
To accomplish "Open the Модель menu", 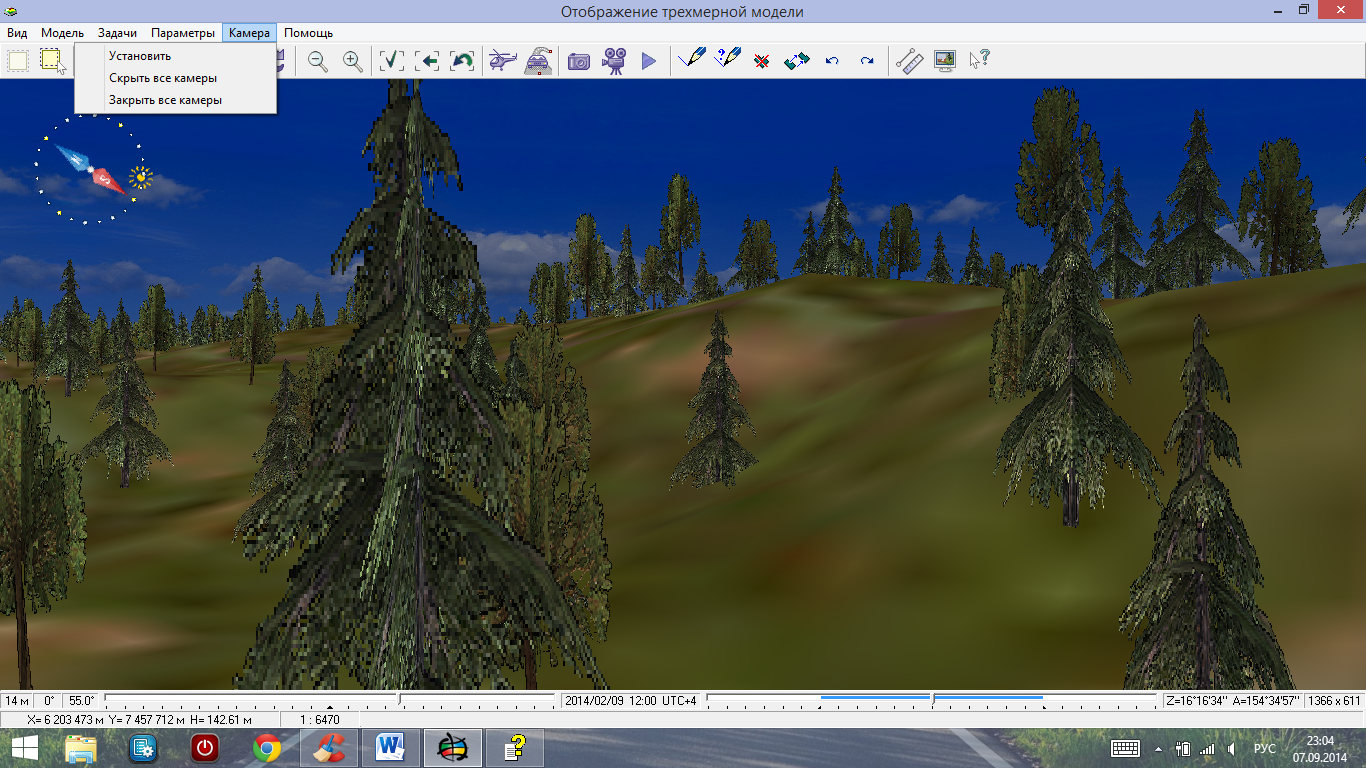I will [x=62, y=33].
